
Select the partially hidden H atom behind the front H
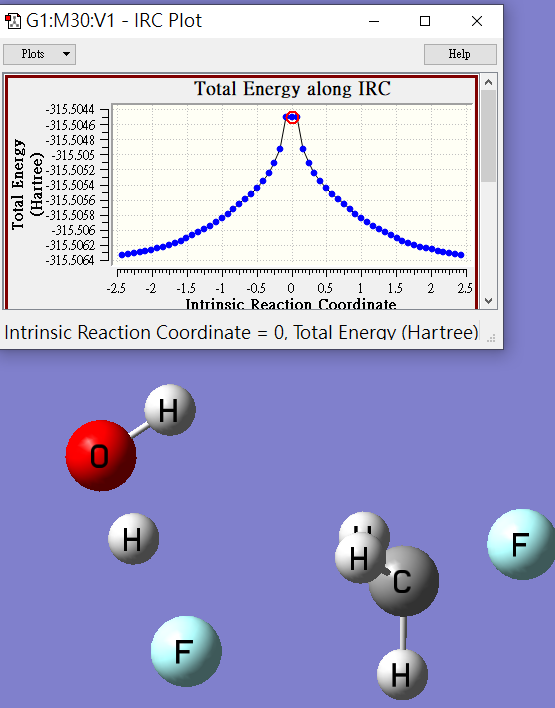368,524
